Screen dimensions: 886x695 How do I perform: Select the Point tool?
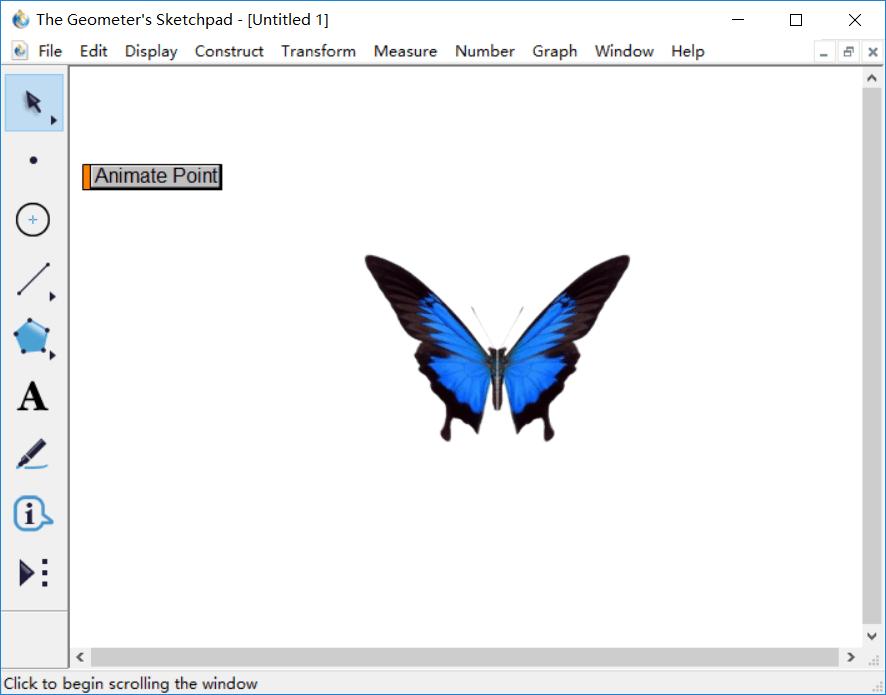33,160
